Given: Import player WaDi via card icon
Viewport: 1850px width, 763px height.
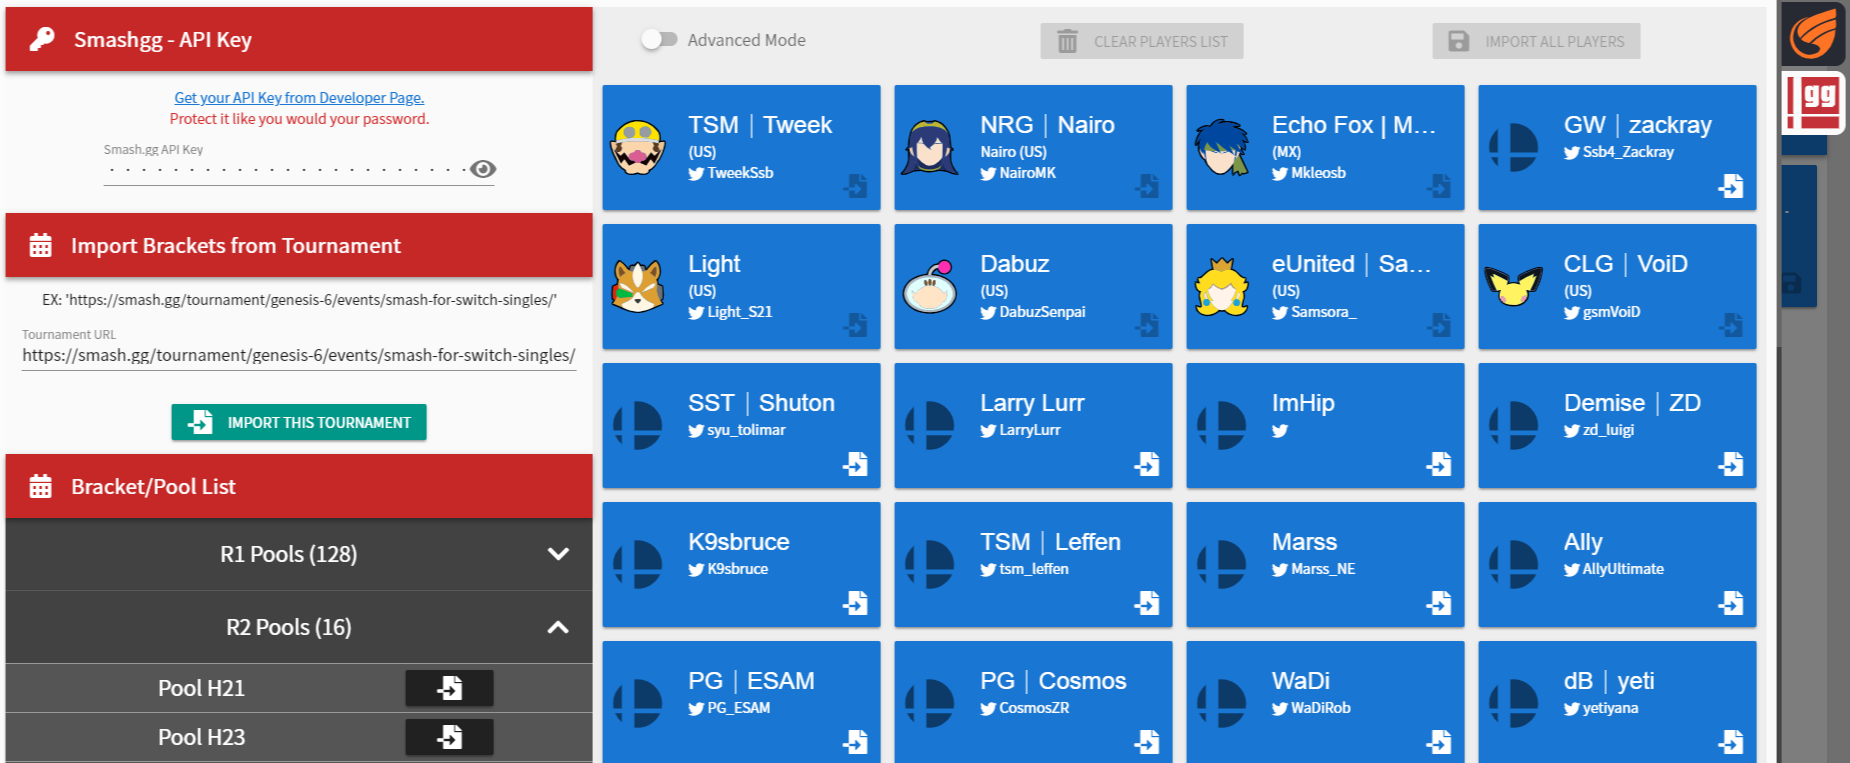Looking at the screenshot, I should pyautogui.click(x=1439, y=742).
